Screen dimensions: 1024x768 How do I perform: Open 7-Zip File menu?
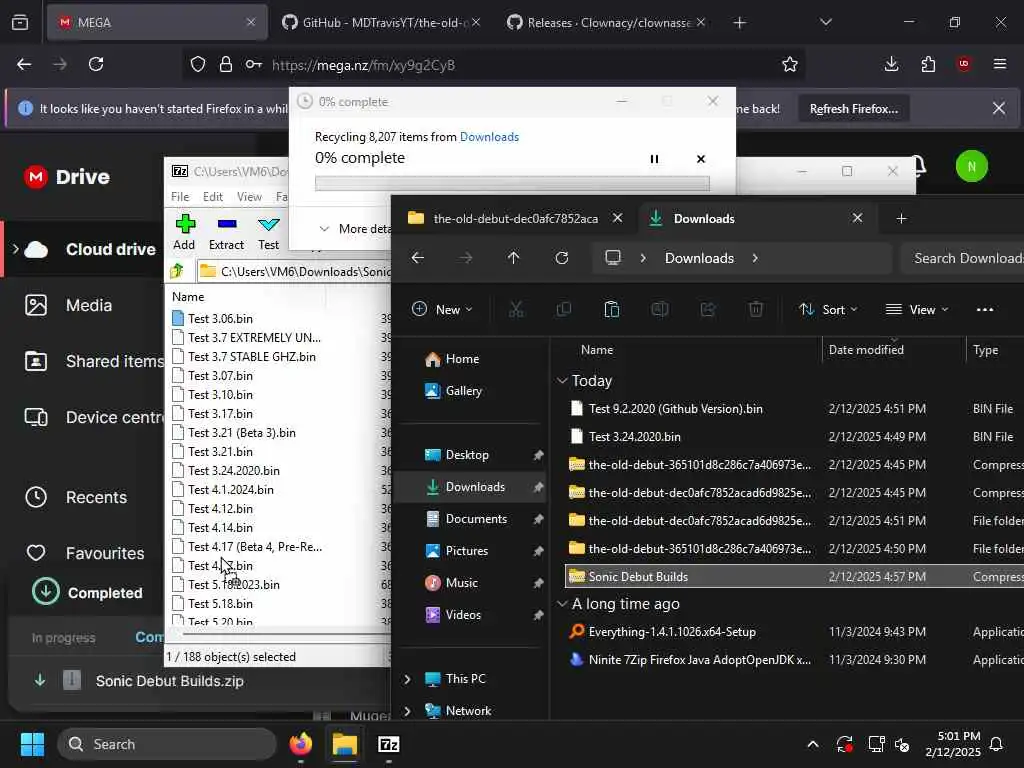click(180, 197)
